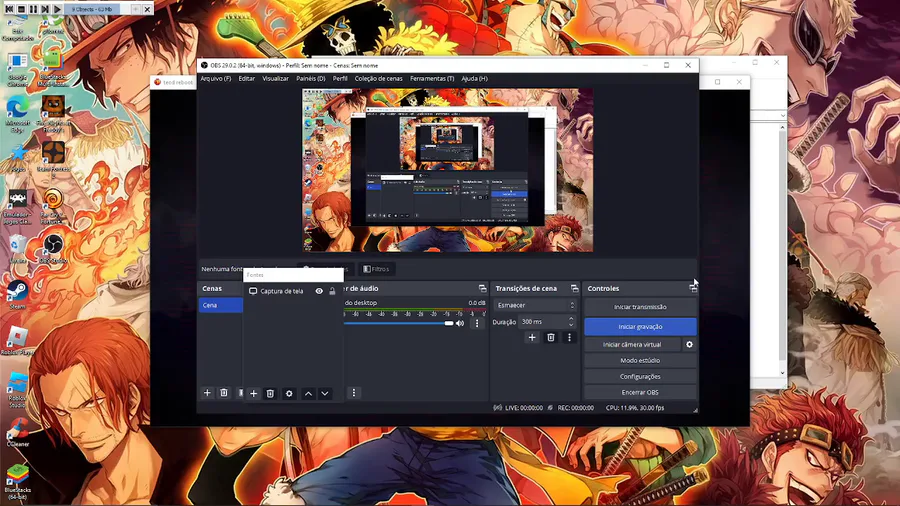This screenshot has height=506, width=900.
Task: Open the Steam desktop shortcut
Action: click(x=17, y=295)
